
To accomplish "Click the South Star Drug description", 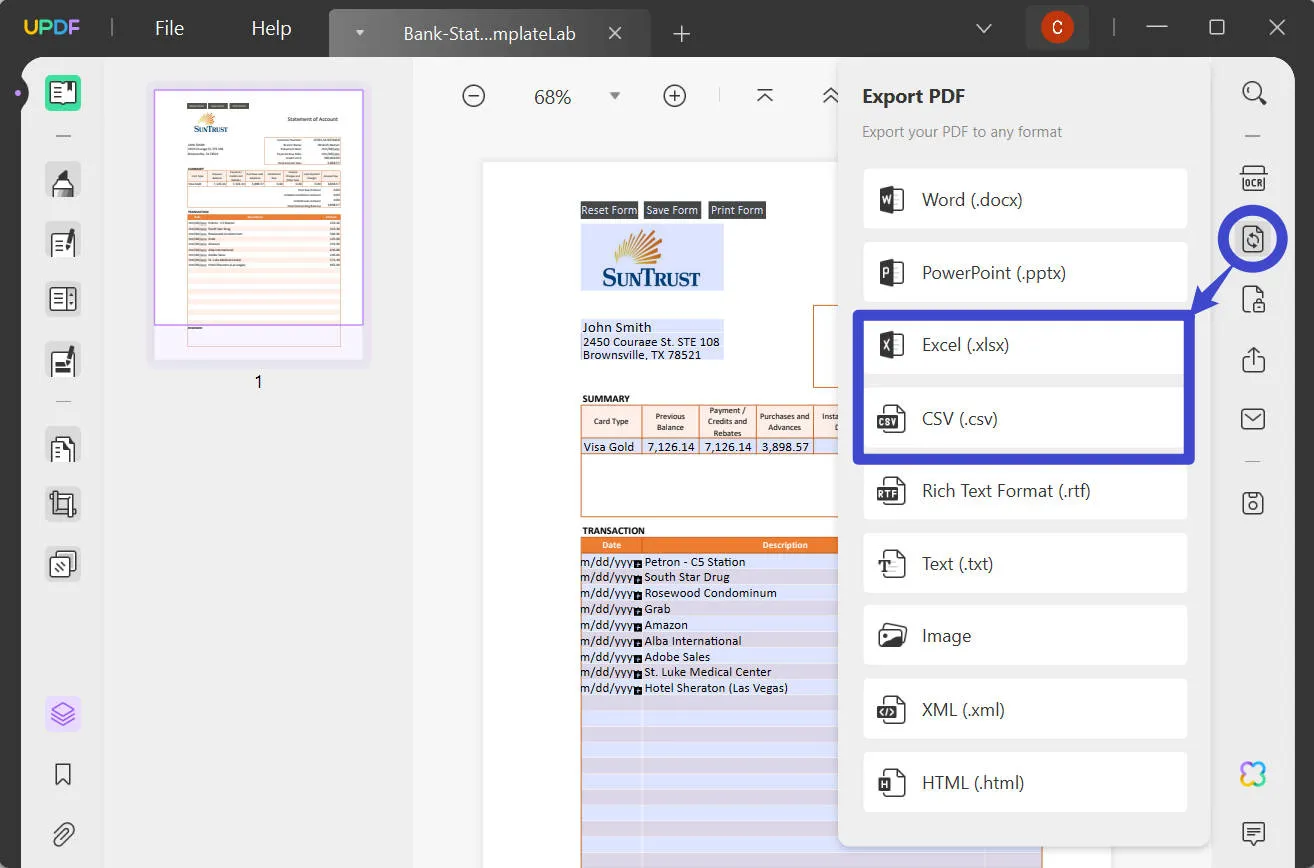I will tap(687, 577).
